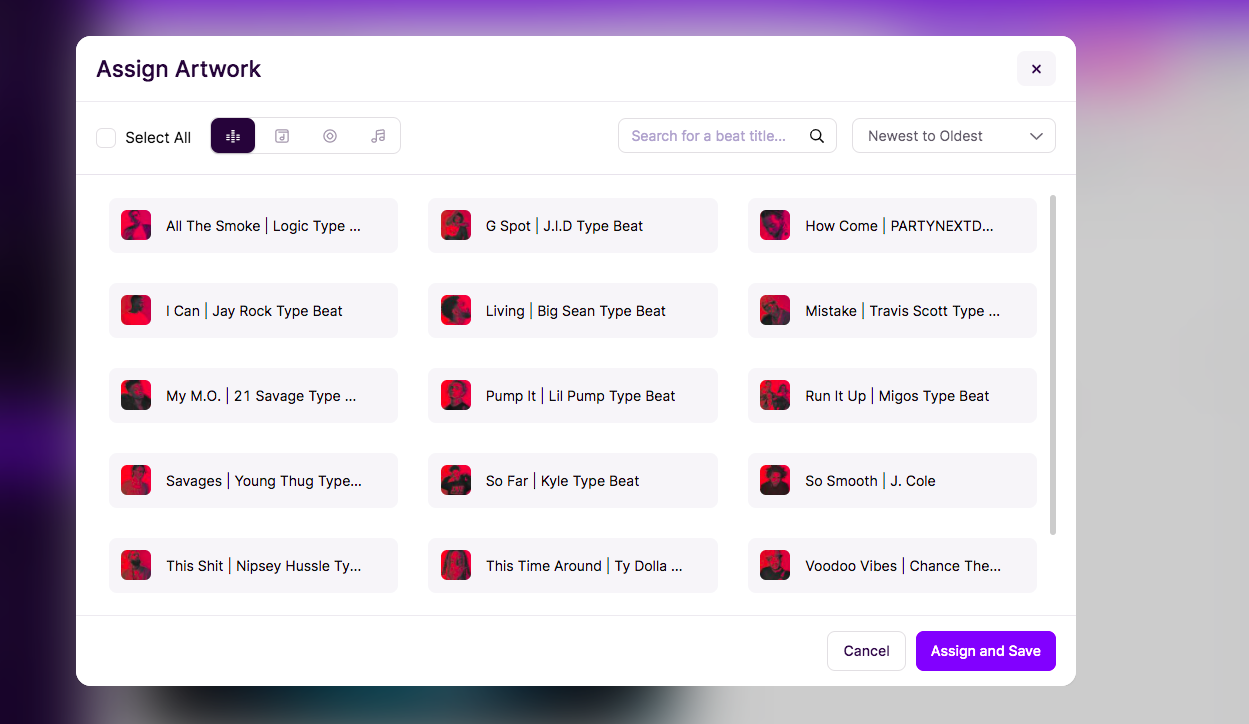Open the Newest to Oldest sort dropdown
The width and height of the screenshot is (1249, 724).
click(953, 136)
